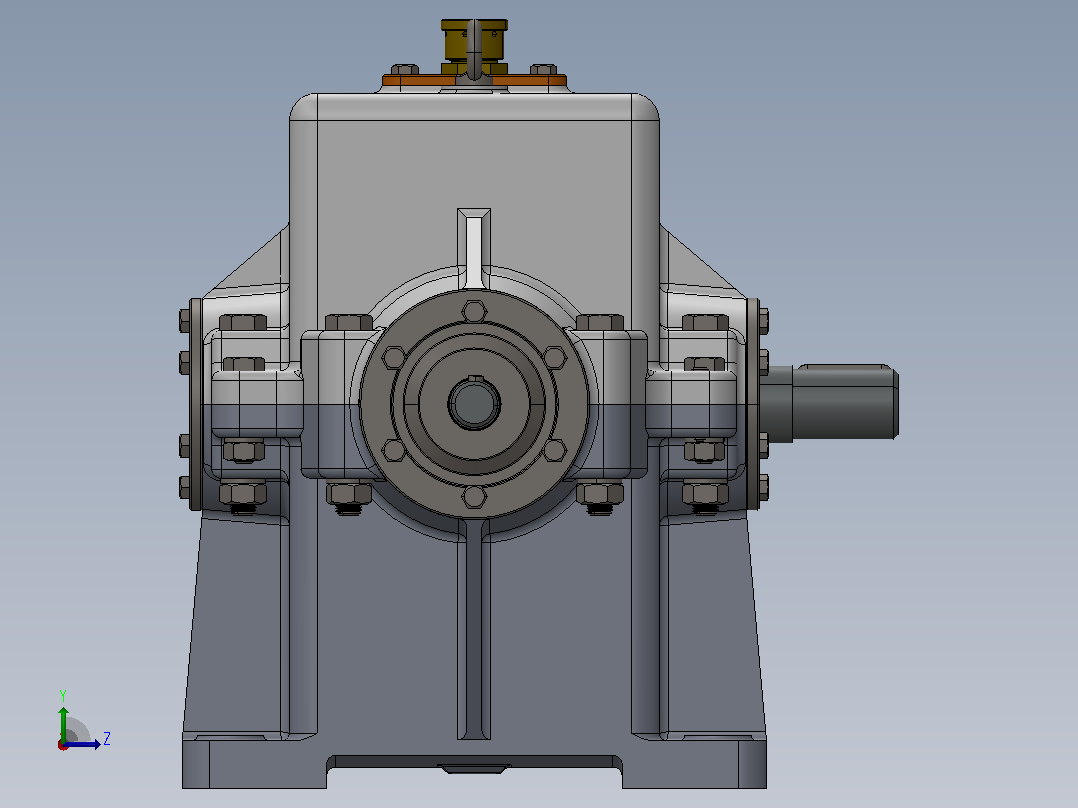Select the topmost hex bolt on the round end cap
The width and height of the screenshot is (1078, 808).
474,311
